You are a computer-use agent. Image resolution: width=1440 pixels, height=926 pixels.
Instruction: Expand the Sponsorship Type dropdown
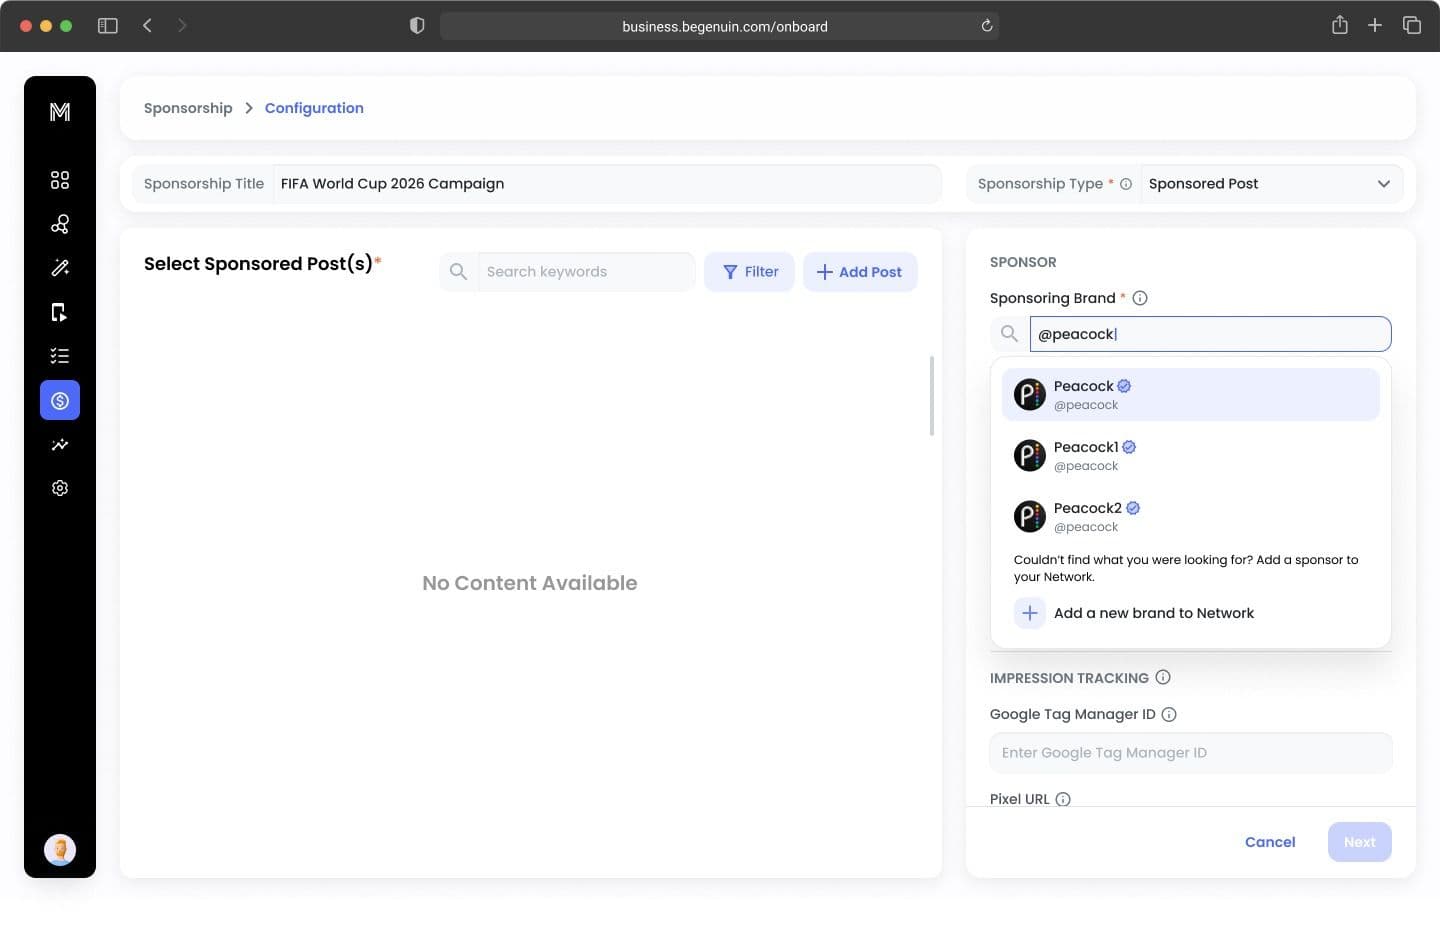pyautogui.click(x=1271, y=184)
